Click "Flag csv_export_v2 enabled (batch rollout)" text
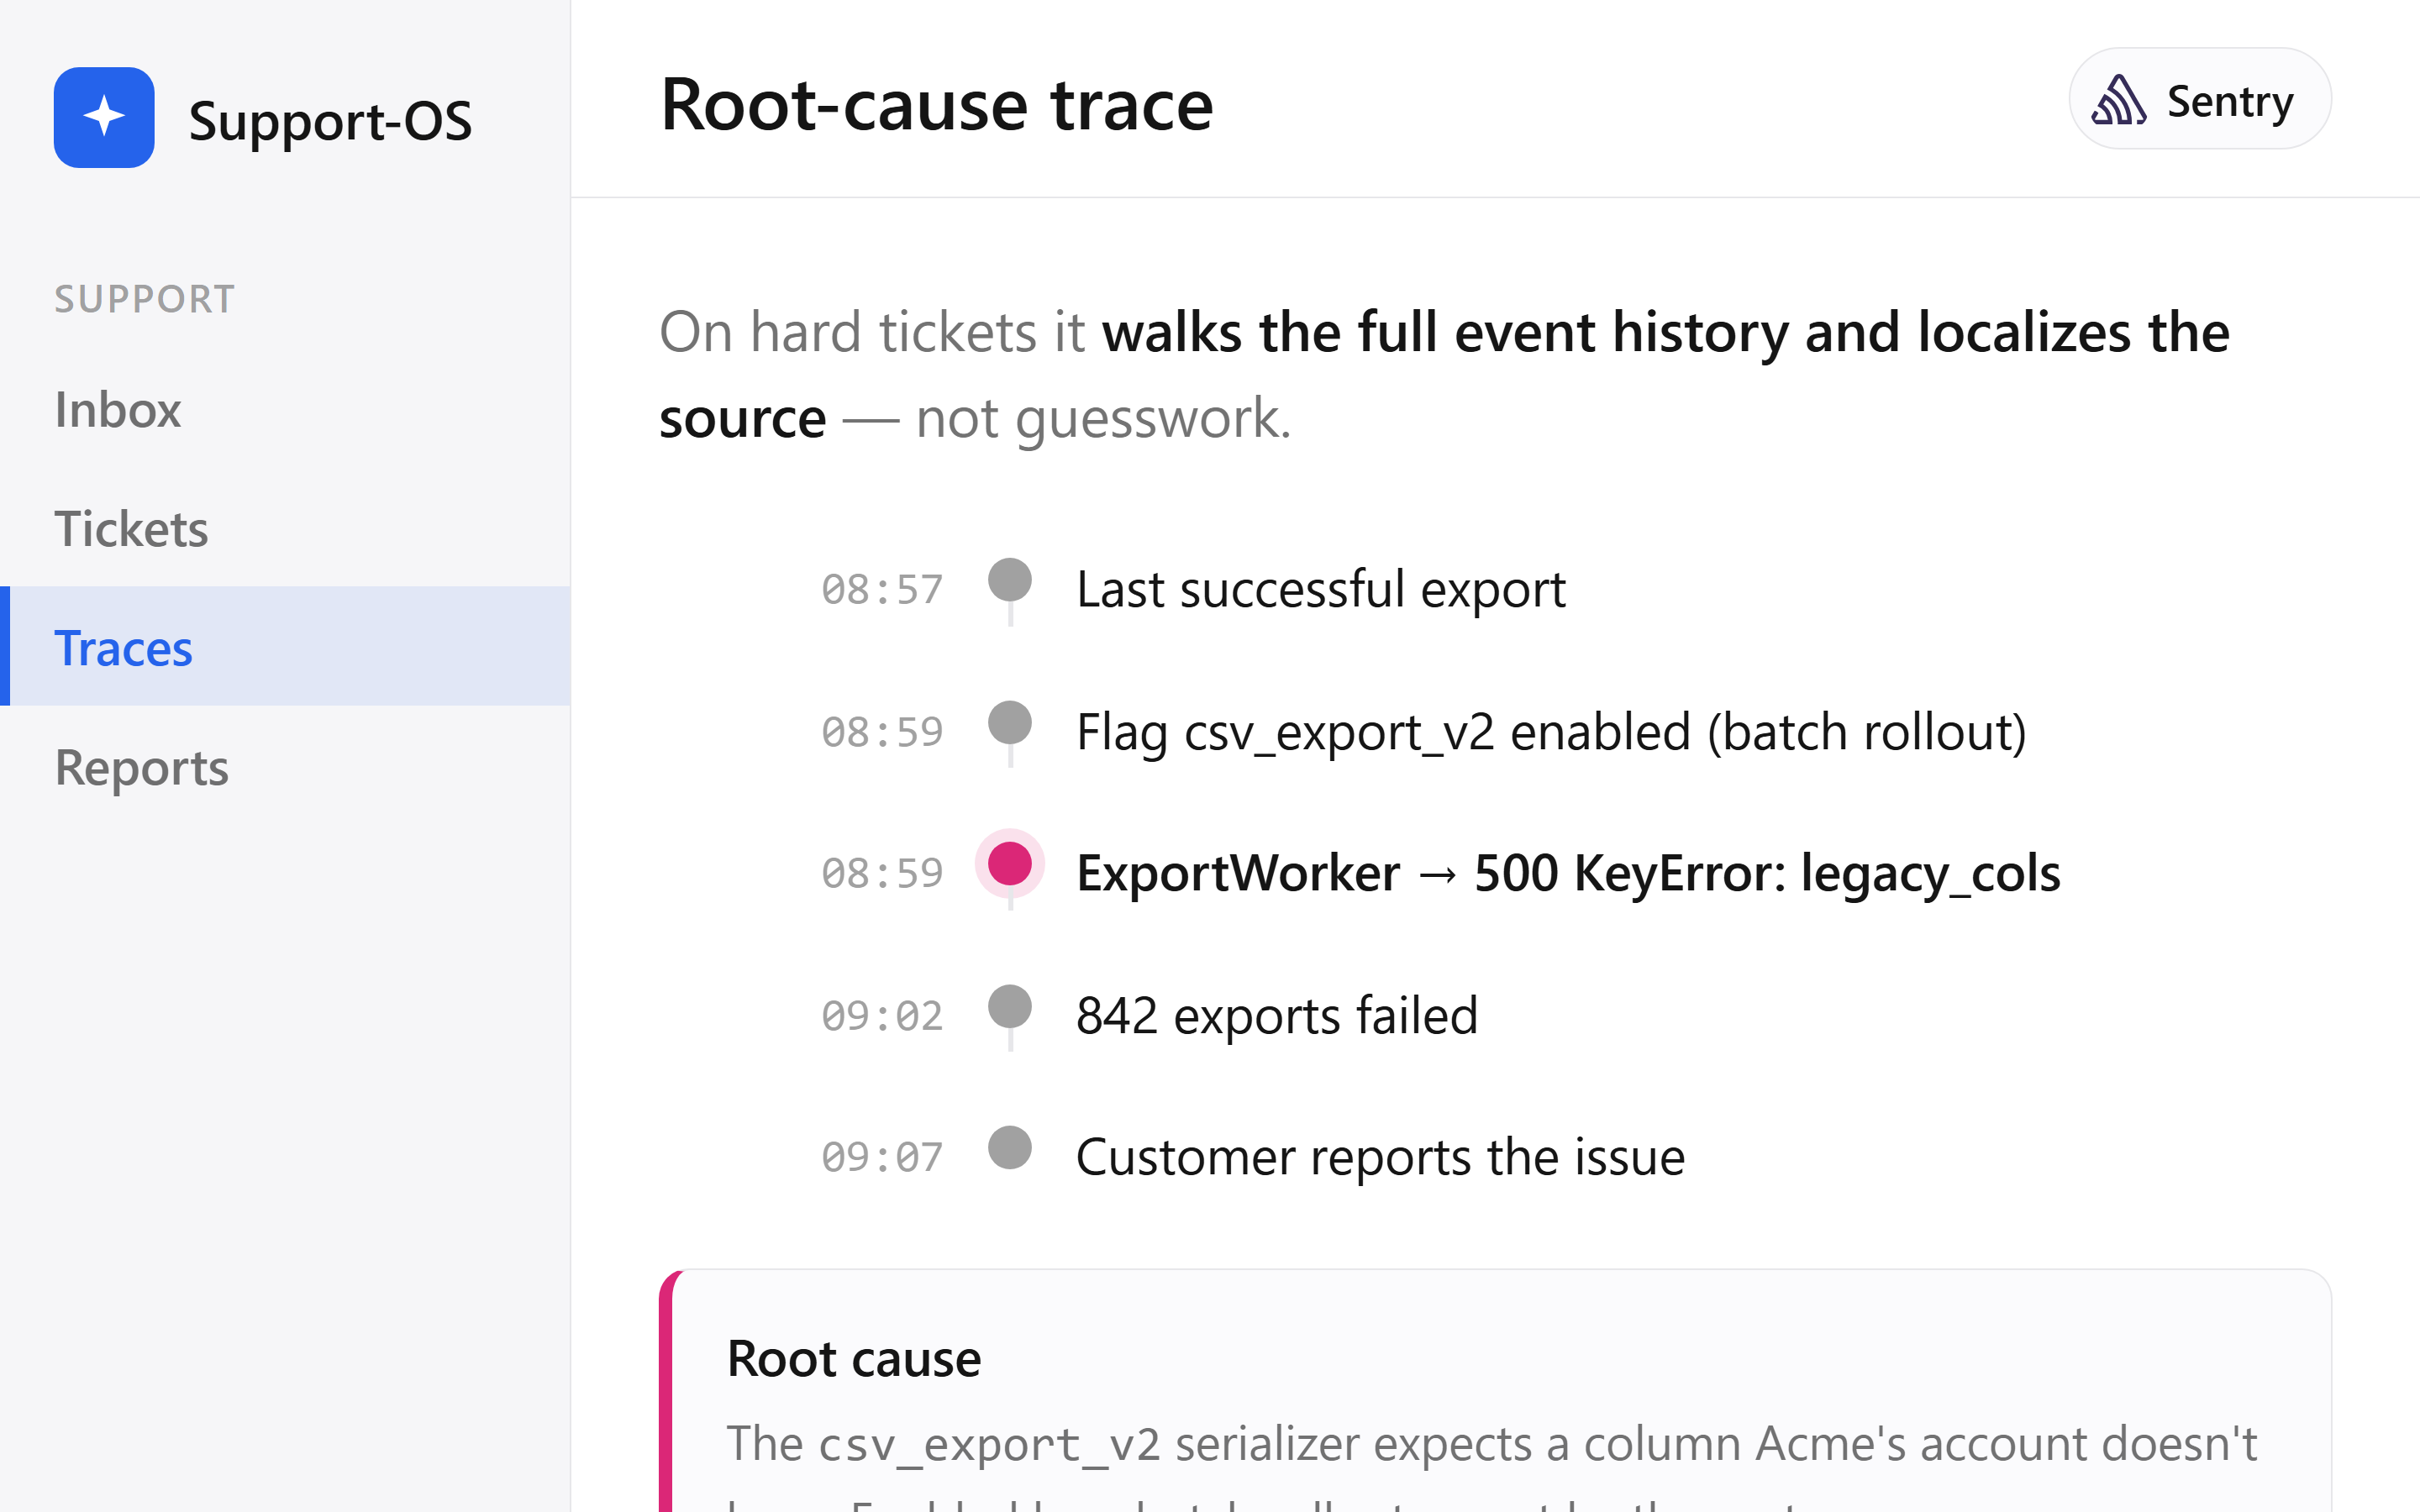 1551,732
